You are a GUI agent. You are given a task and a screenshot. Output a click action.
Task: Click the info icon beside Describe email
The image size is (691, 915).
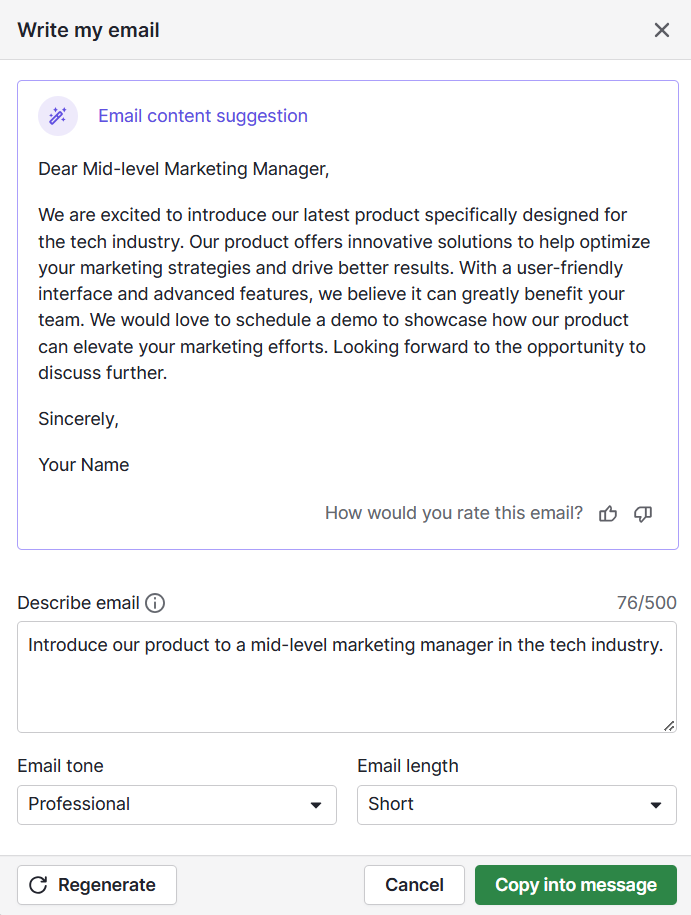click(x=155, y=603)
